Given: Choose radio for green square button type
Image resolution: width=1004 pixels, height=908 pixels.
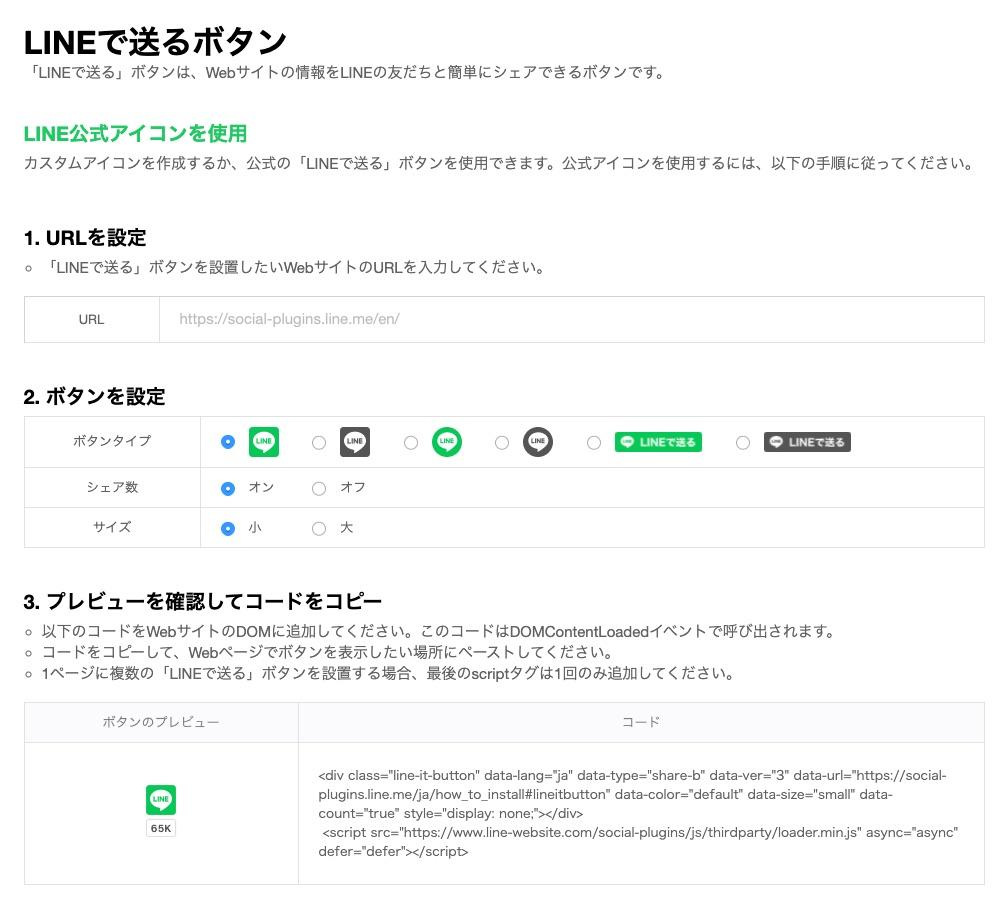Looking at the screenshot, I should (x=228, y=442).
